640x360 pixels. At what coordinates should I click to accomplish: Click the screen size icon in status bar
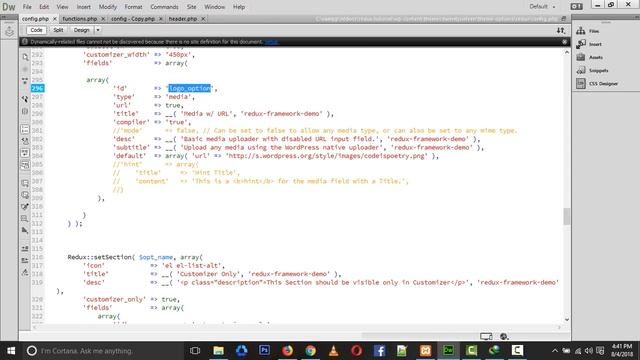(x=486, y=336)
